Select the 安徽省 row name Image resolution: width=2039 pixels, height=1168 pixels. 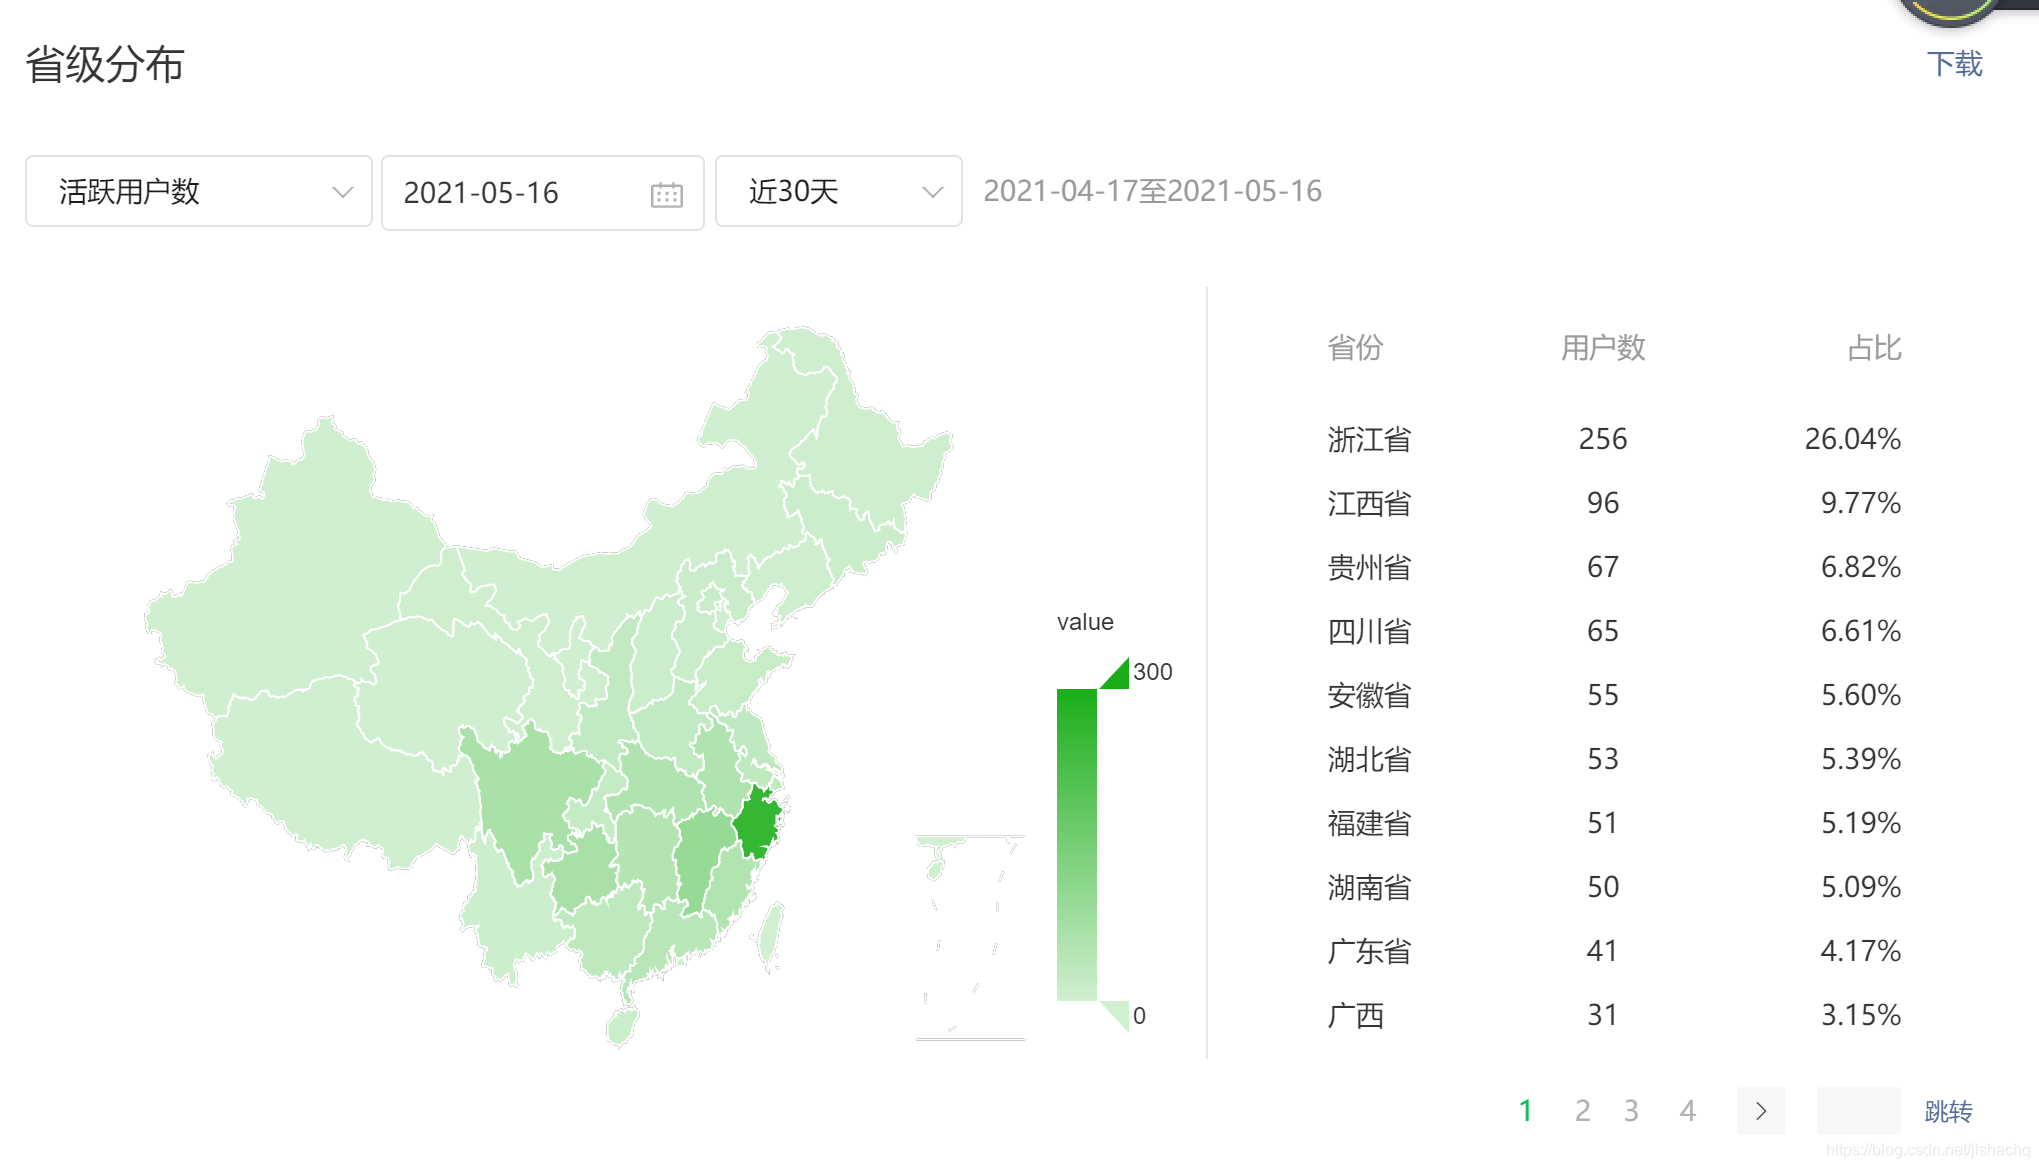[1369, 695]
